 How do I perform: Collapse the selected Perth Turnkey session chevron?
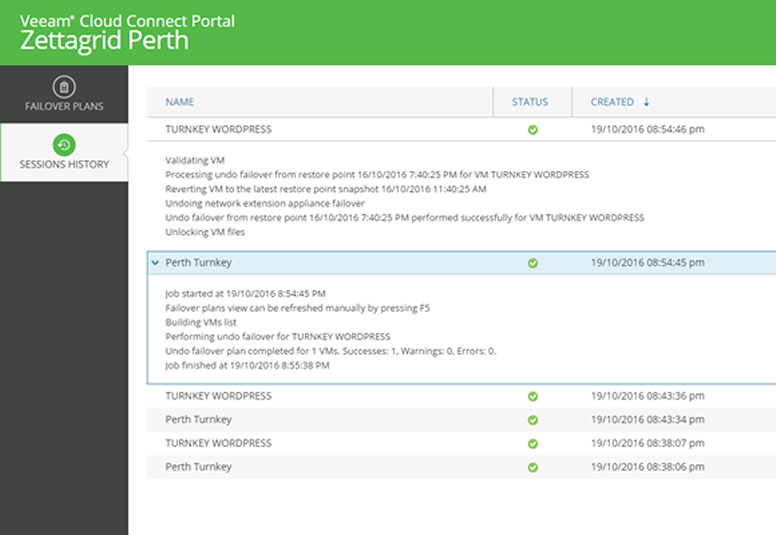(x=155, y=263)
